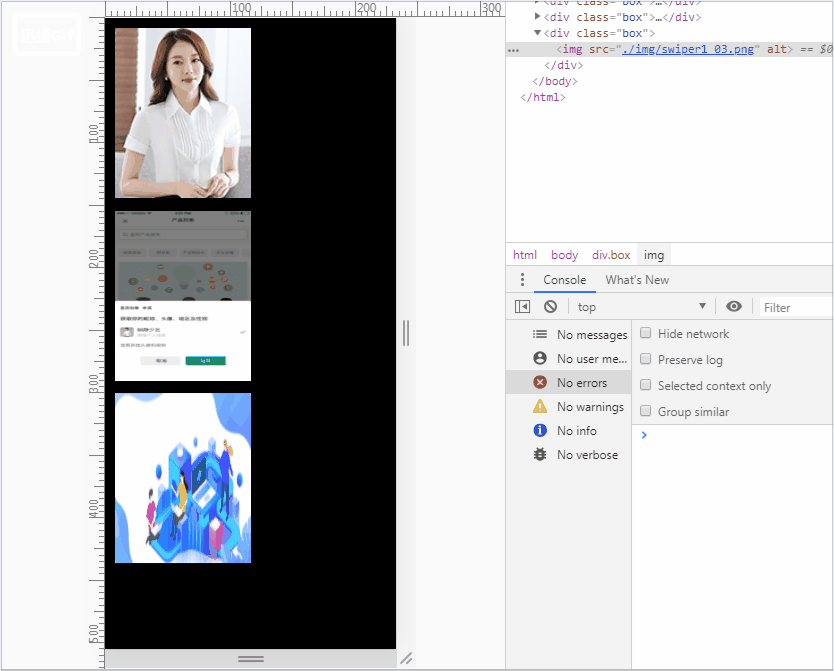Screen dimensions: 834x671
Task: Open the drawer three-dot menu
Action: point(522,280)
